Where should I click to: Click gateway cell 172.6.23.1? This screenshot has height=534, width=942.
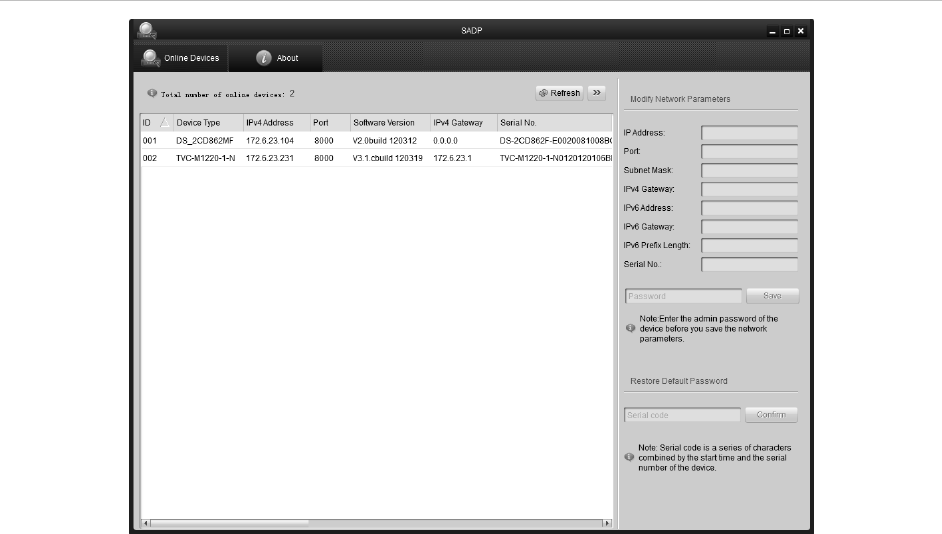pos(452,158)
